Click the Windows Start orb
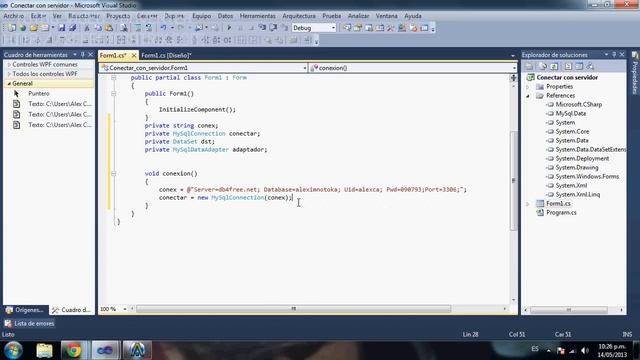640x360 pixels. 13,350
